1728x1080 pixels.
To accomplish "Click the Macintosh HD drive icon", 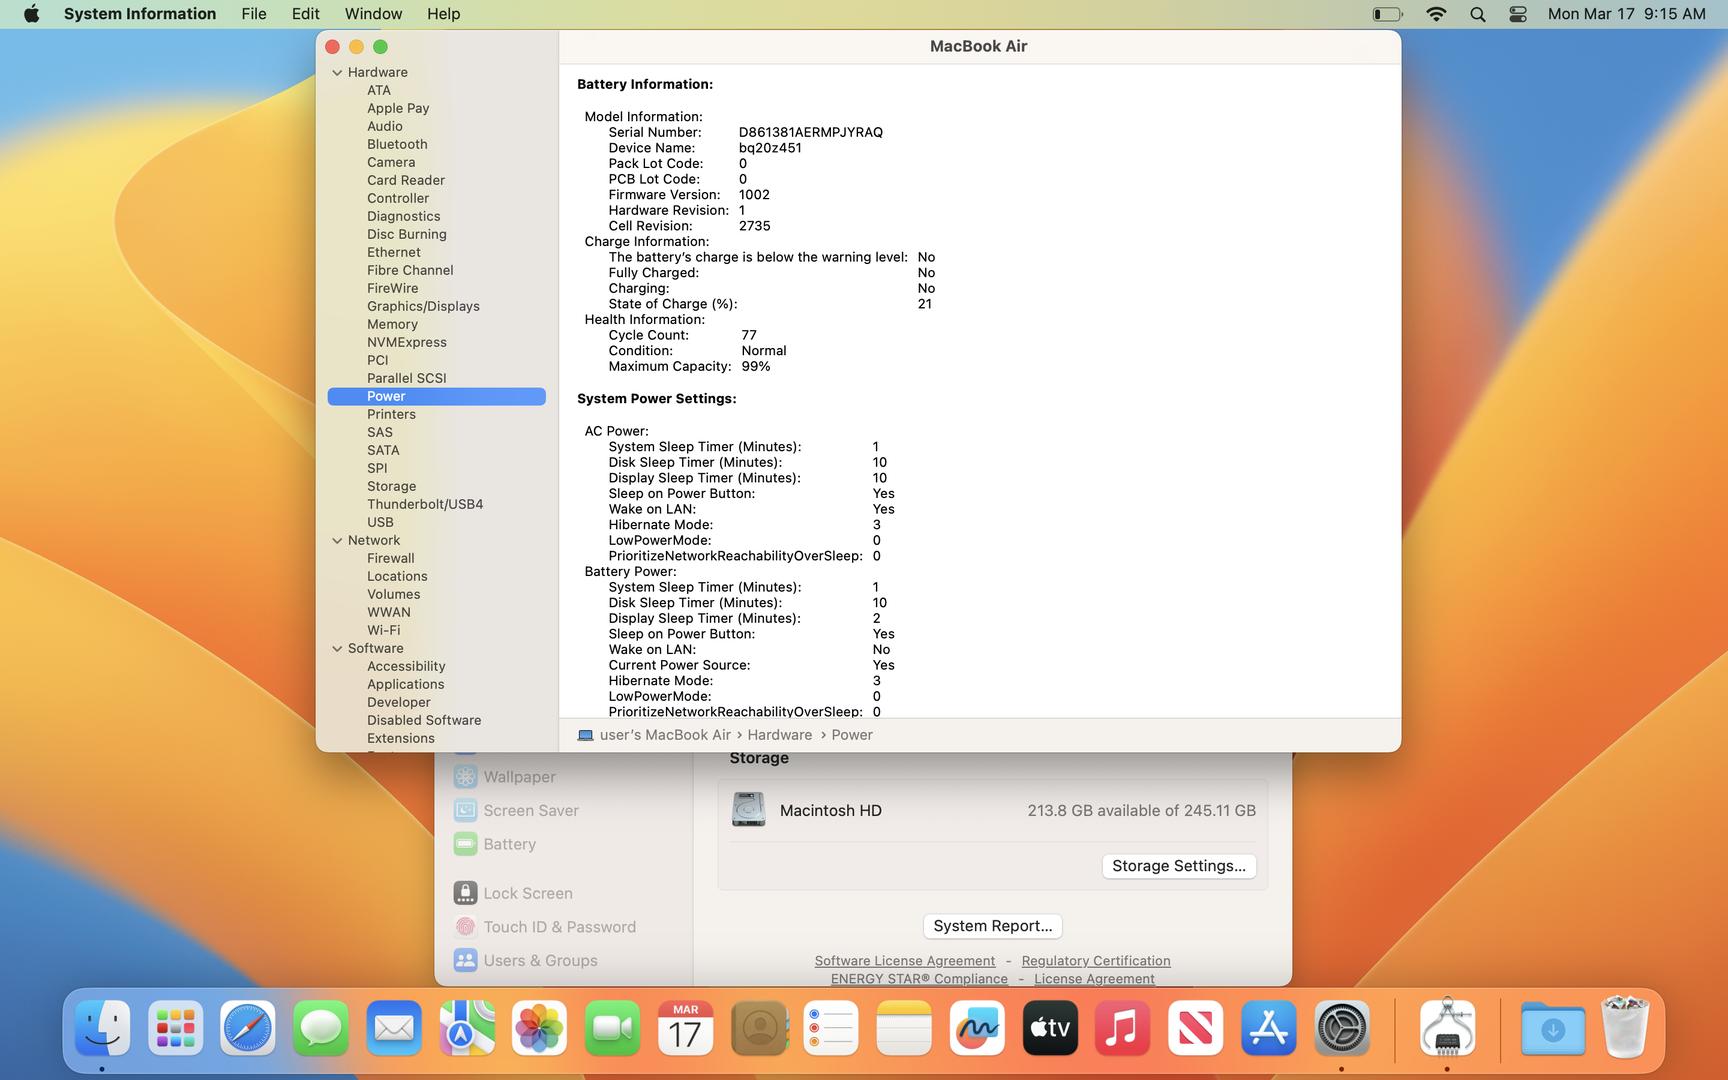I will pos(748,810).
